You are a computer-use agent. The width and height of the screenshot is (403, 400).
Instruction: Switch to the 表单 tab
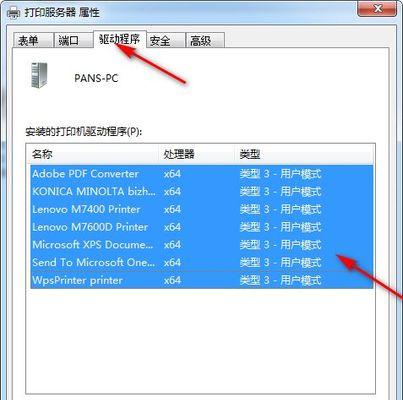33,41
